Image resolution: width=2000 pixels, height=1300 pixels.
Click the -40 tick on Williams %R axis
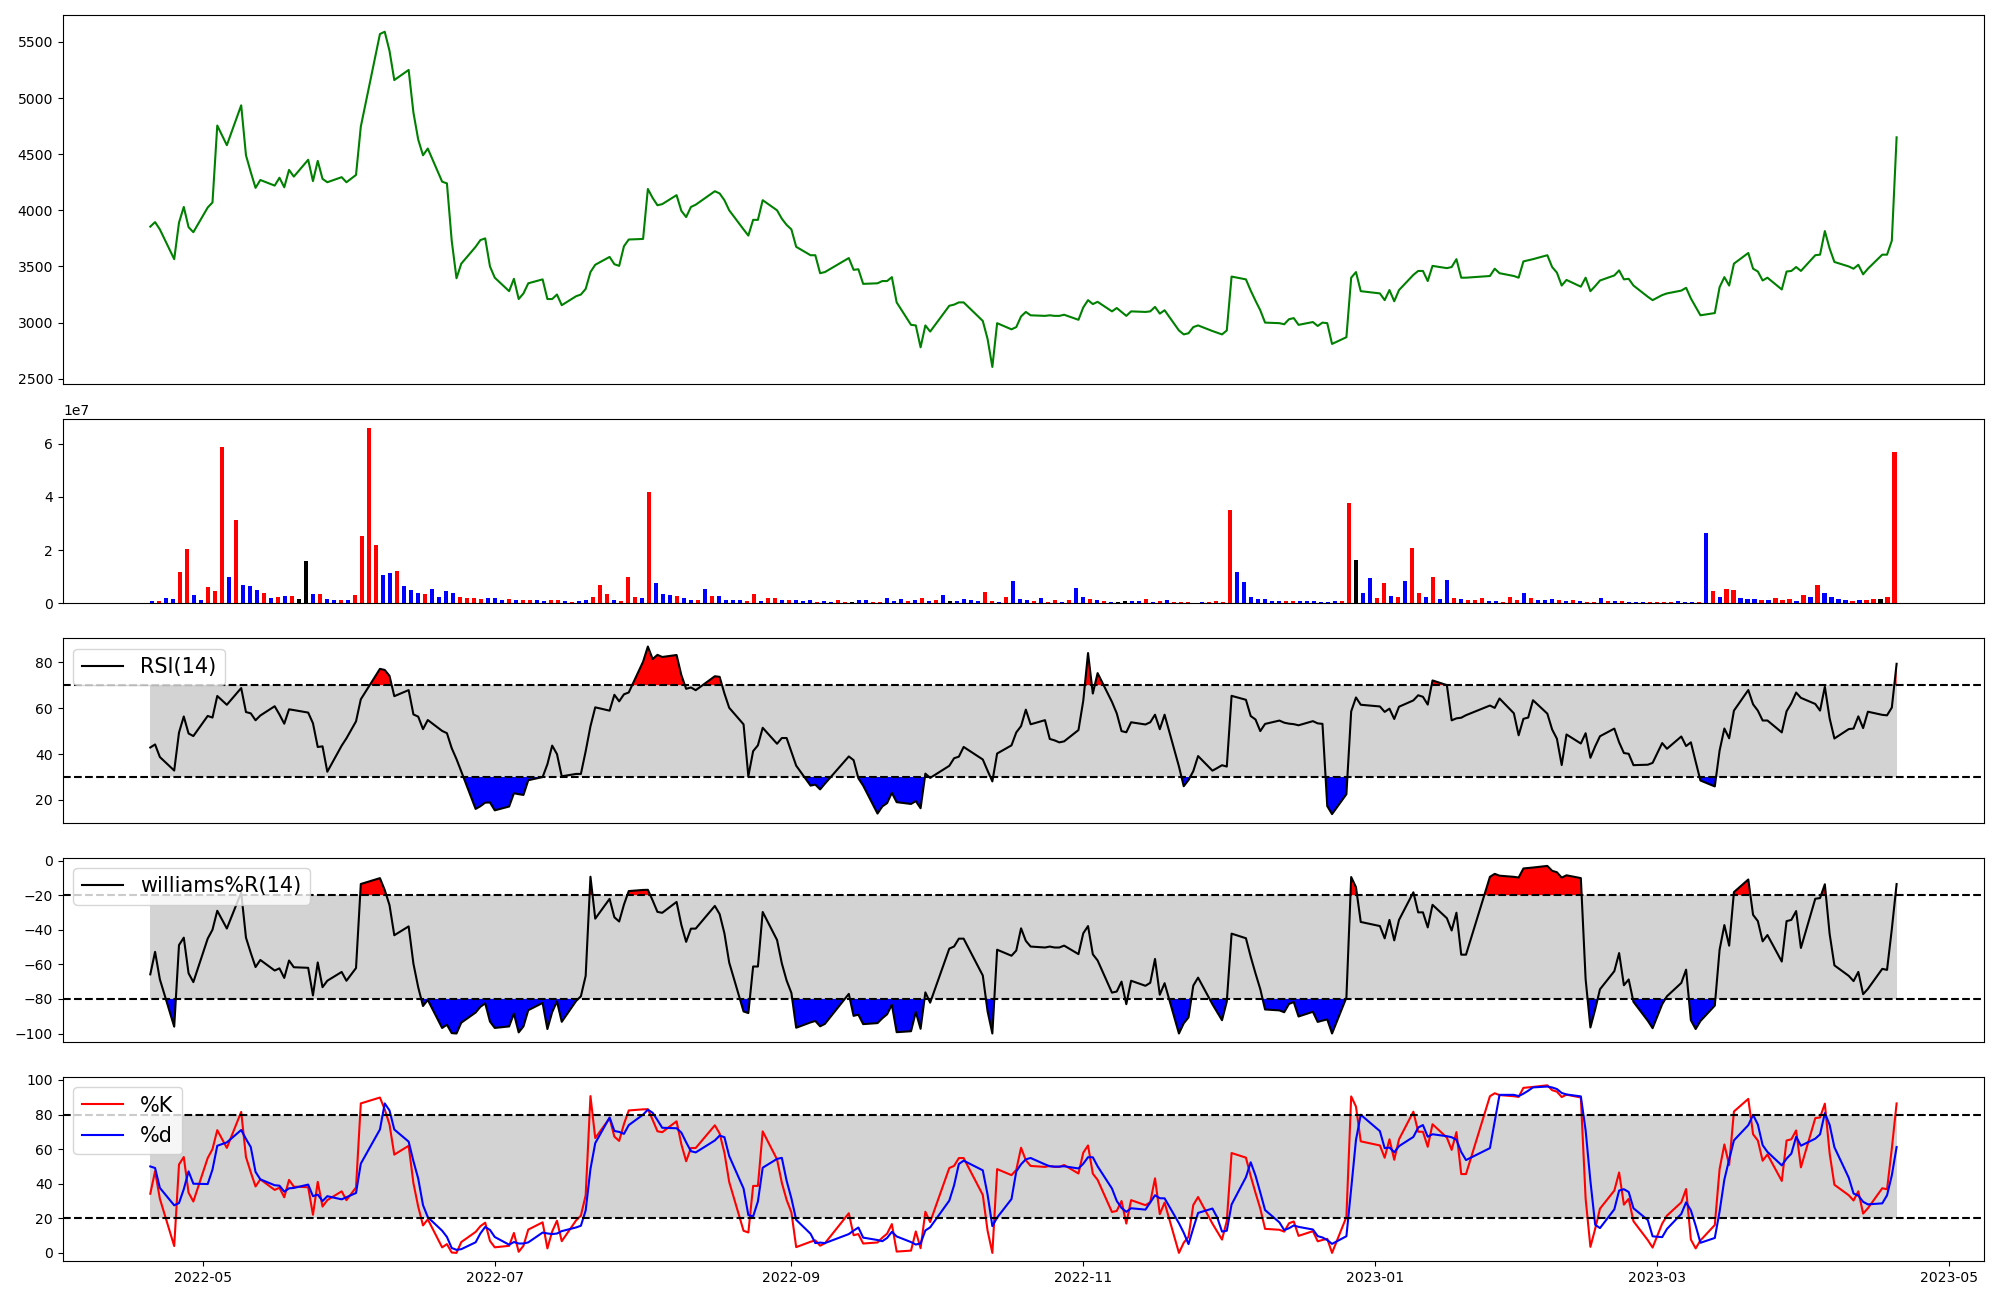(37, 930)
